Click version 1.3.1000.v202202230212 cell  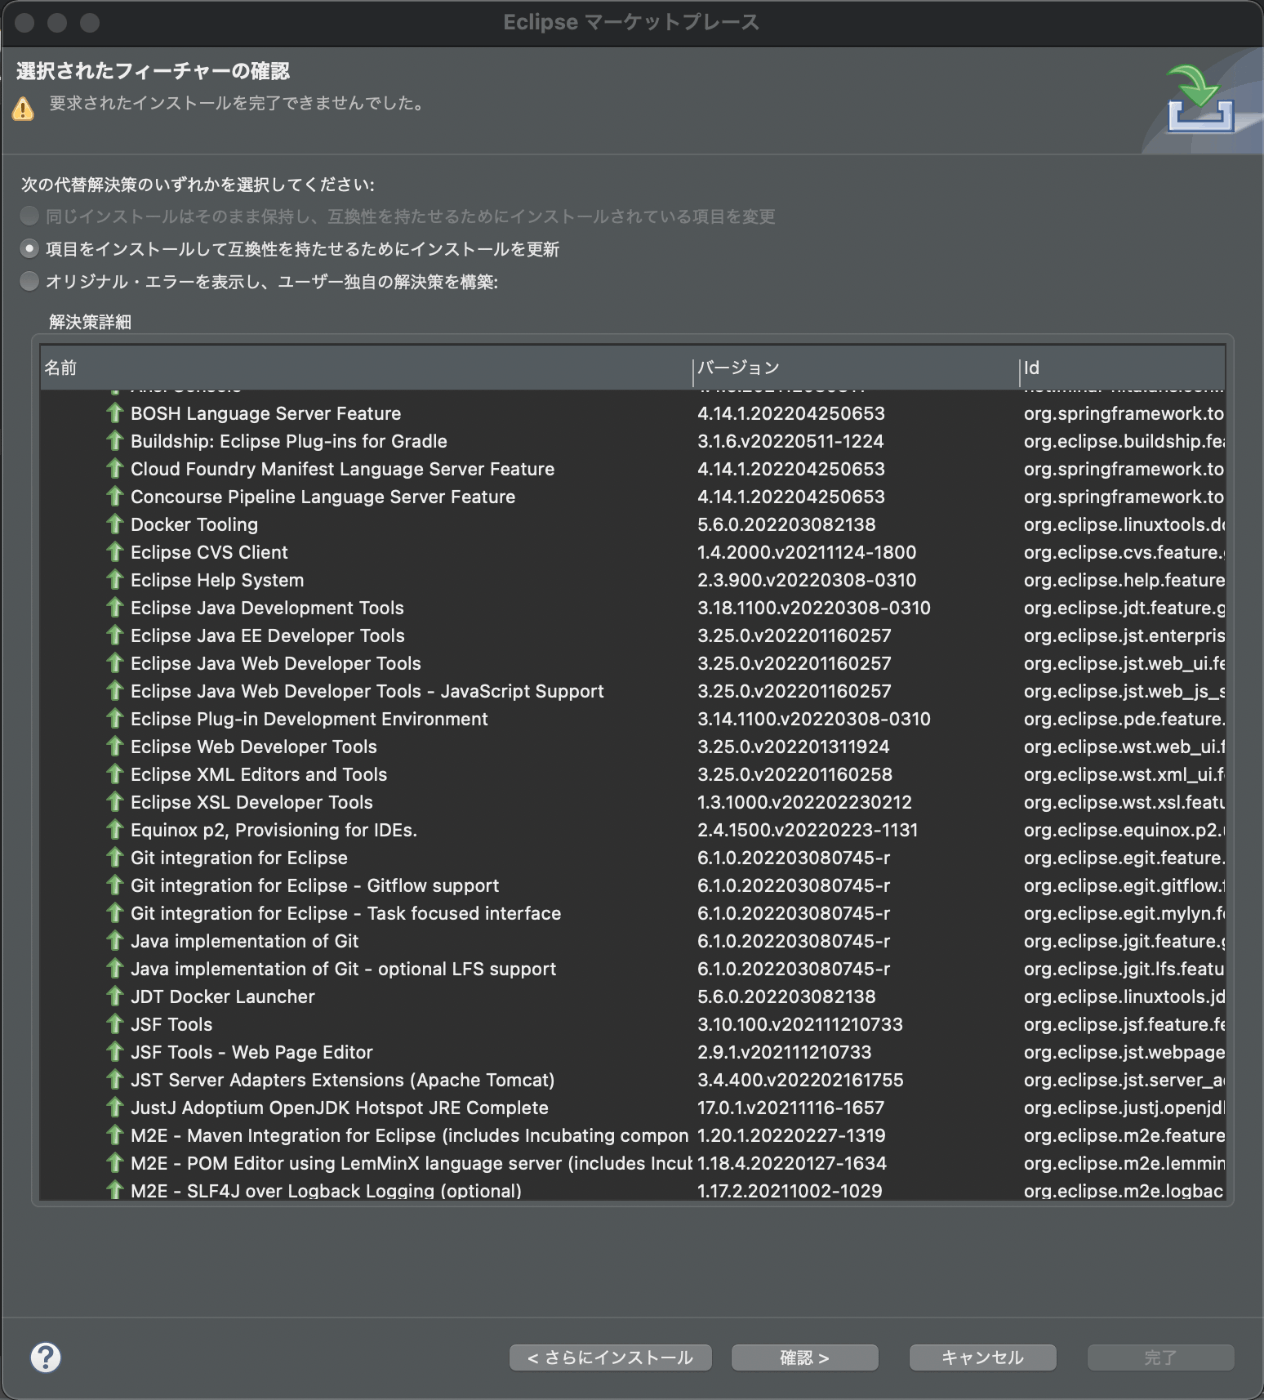(805, 802)
